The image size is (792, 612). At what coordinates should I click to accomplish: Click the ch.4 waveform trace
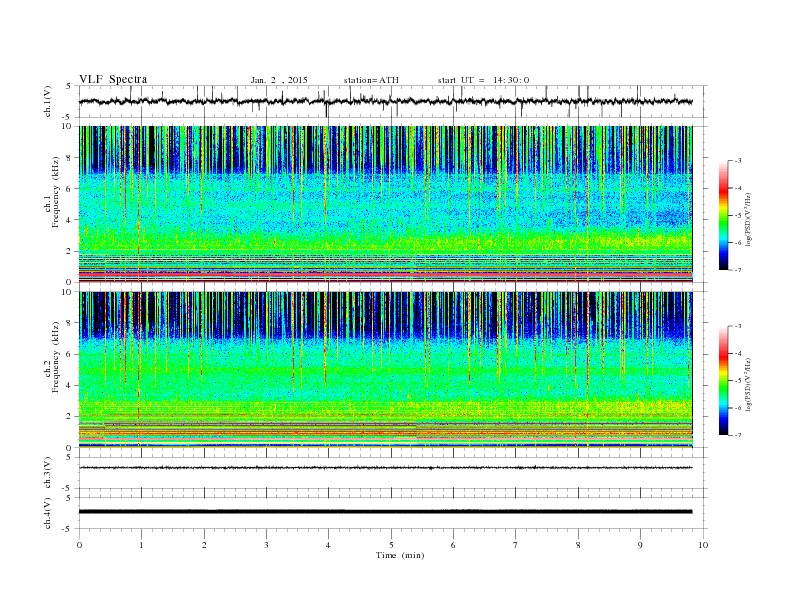click(x=386, y=512)
